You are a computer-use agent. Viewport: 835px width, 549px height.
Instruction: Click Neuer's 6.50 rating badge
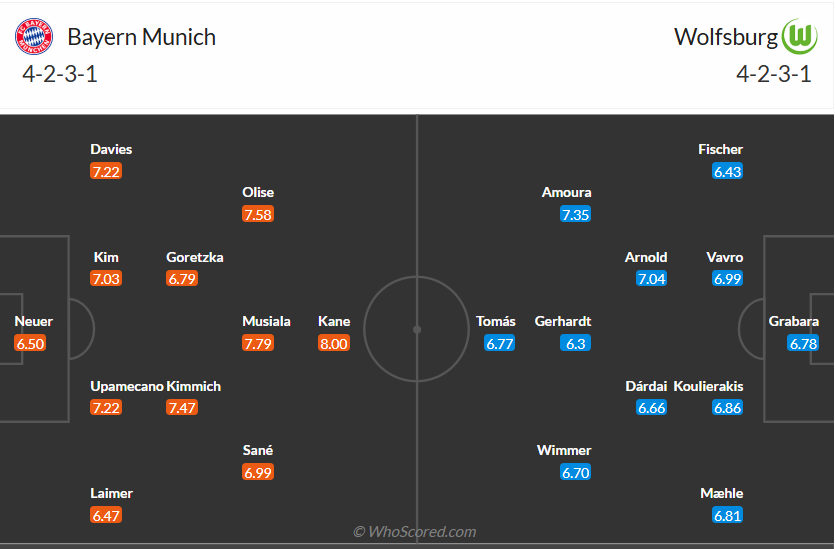[x=30, y=344]
